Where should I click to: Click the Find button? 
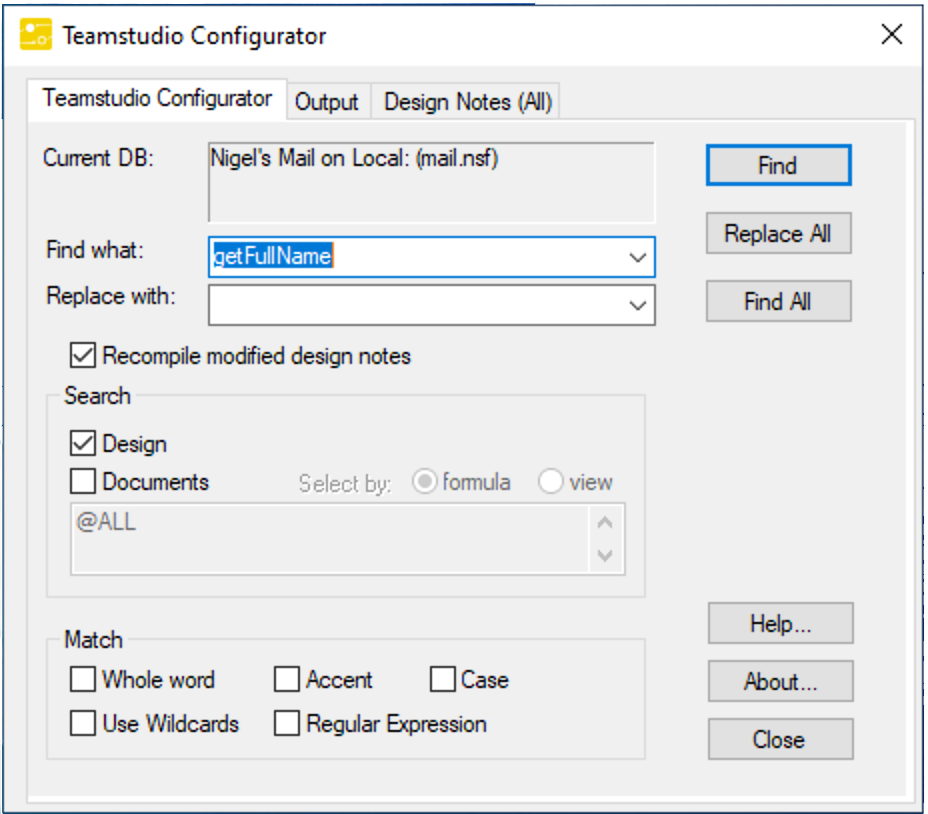pyautogui.click(x=778, y=165)
